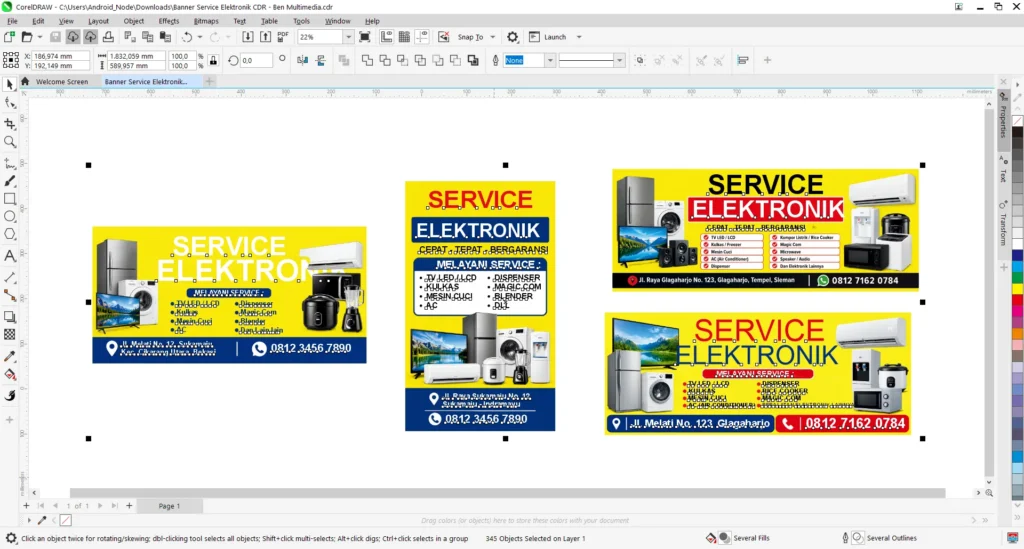This screenshot has width=1024, height=549.
Task: Pick the Transparency checkerboard tool
Action: tap(9, 334)
